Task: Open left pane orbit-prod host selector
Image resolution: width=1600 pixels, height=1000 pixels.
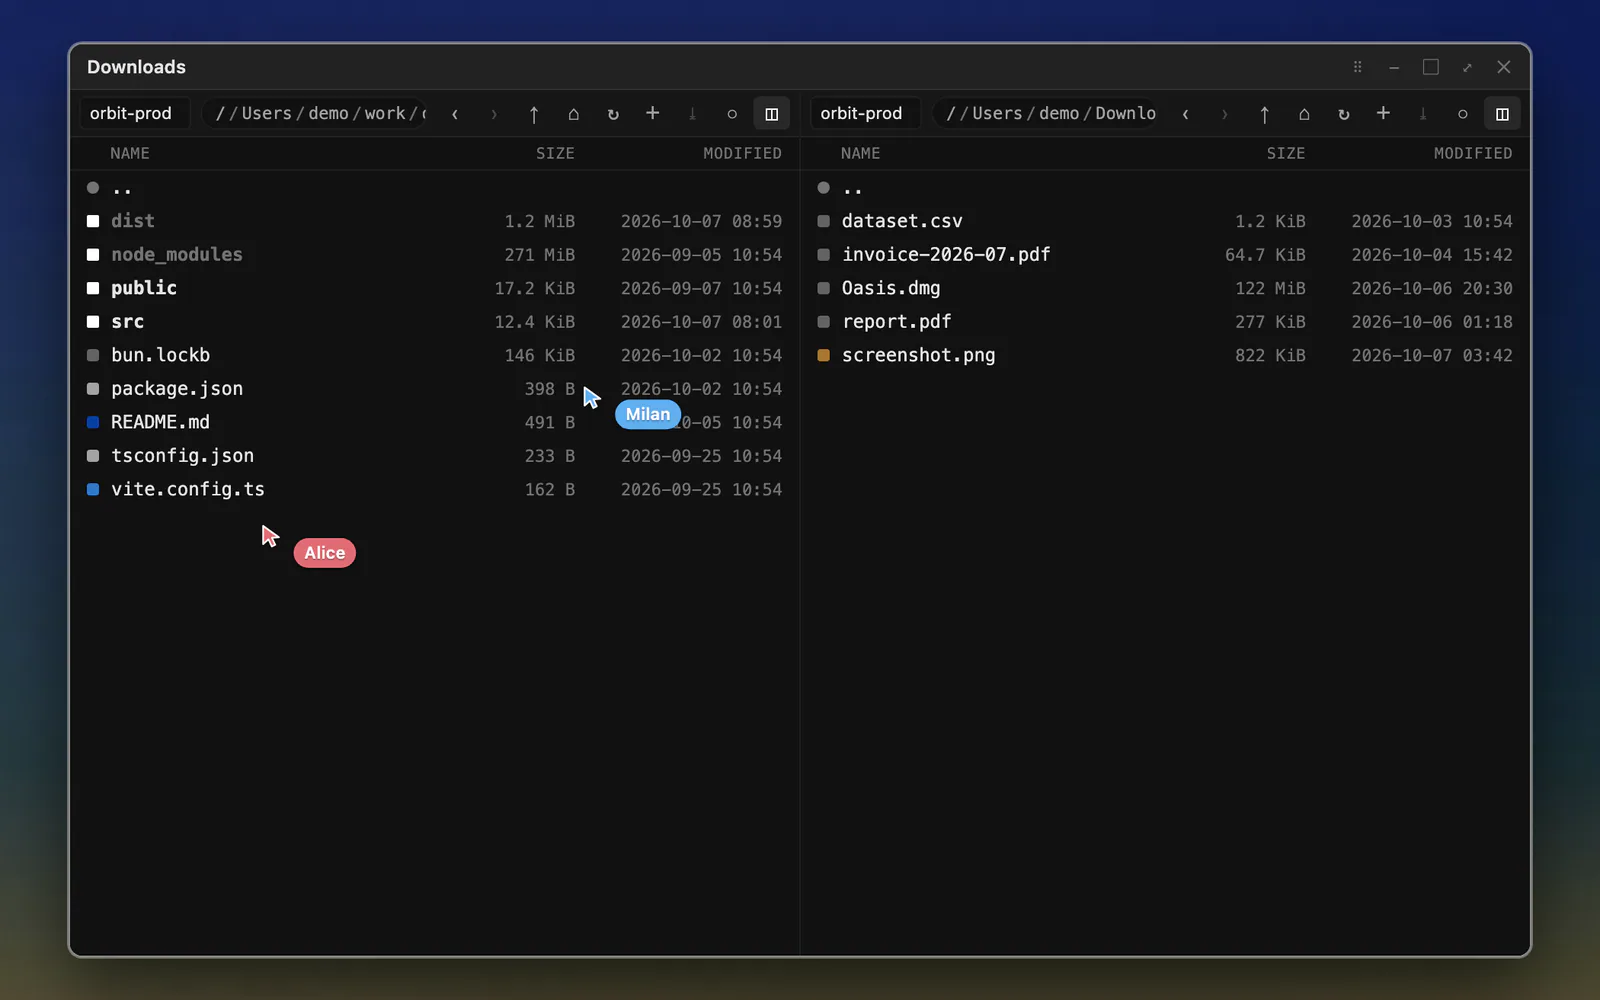Action: point(135,114)
